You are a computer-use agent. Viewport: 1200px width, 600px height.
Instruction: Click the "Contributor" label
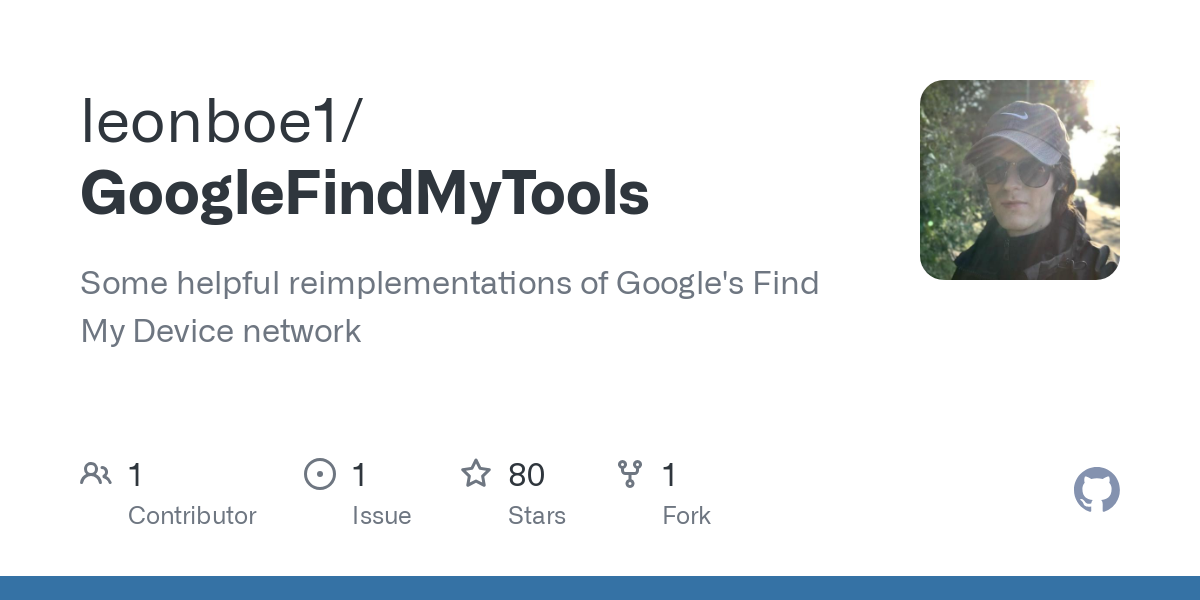click(x=192, y=516)
